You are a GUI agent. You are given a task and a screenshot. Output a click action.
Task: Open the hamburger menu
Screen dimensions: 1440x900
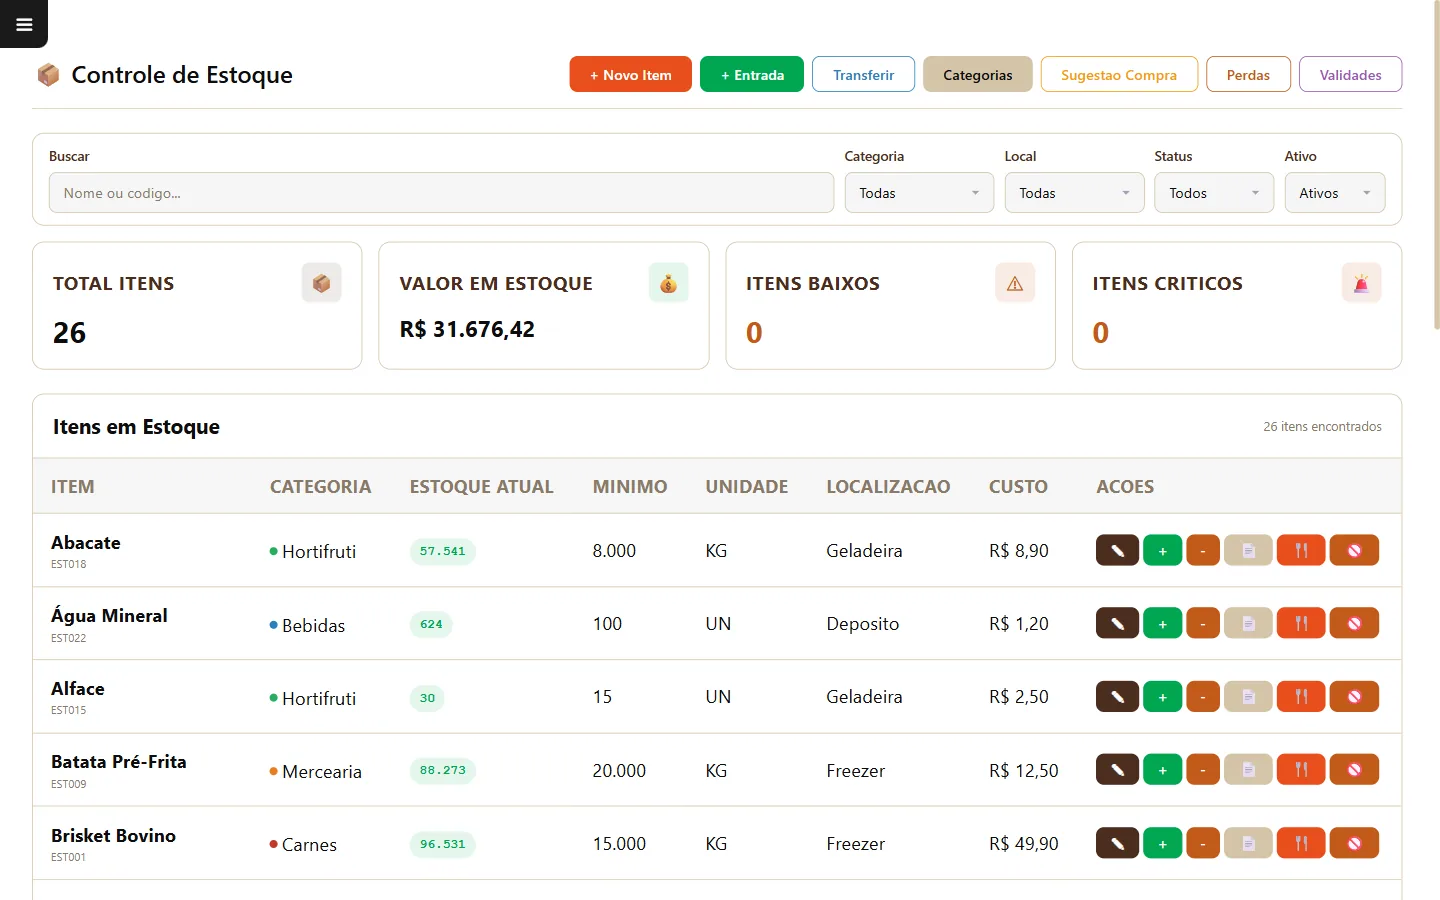pos(24,24)
